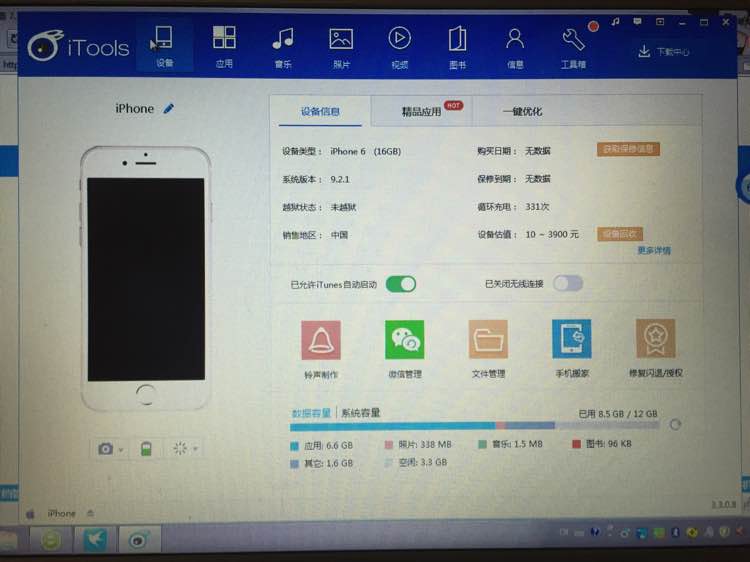Click the iTools logo
Screen dimensions: 750x562
[78, 46]
